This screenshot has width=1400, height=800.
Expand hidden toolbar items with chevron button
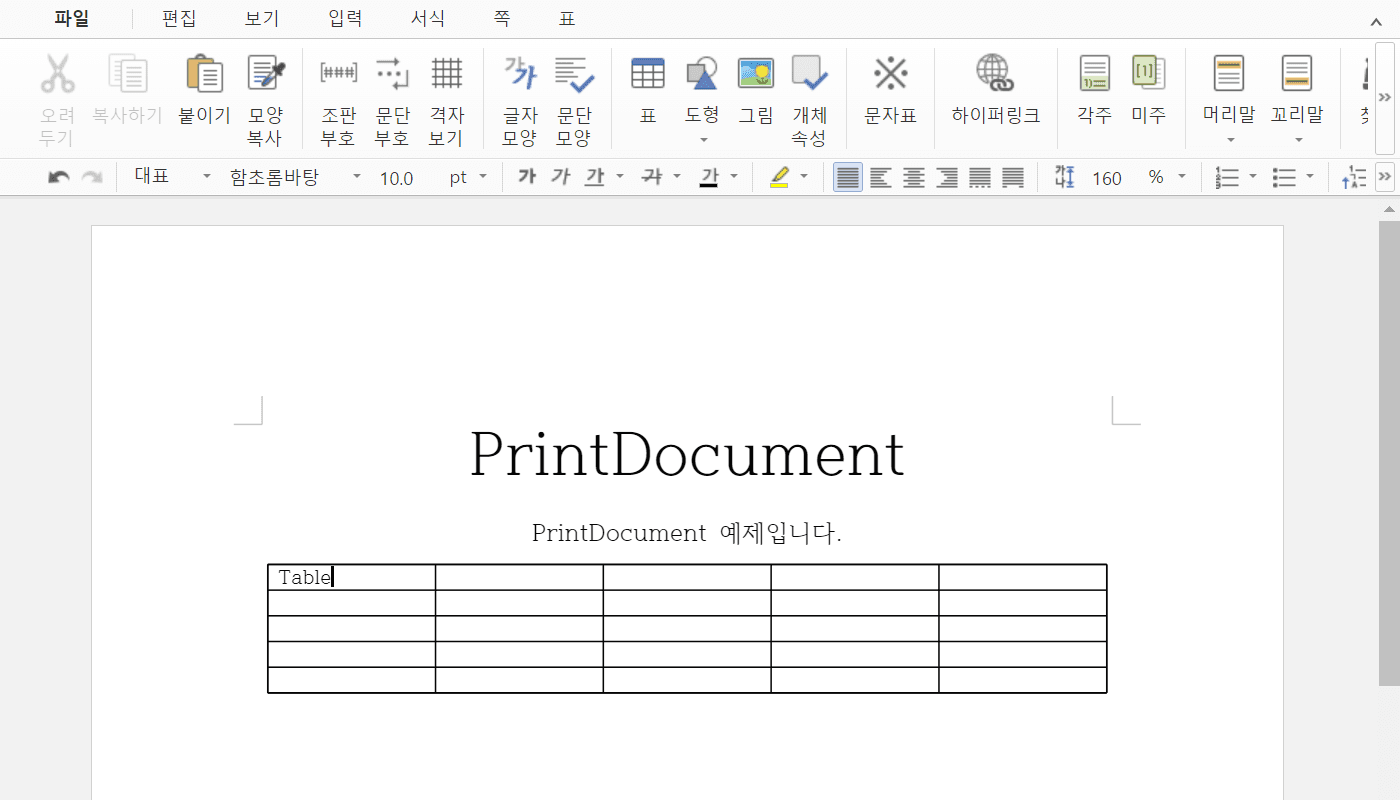point(1385,97)
